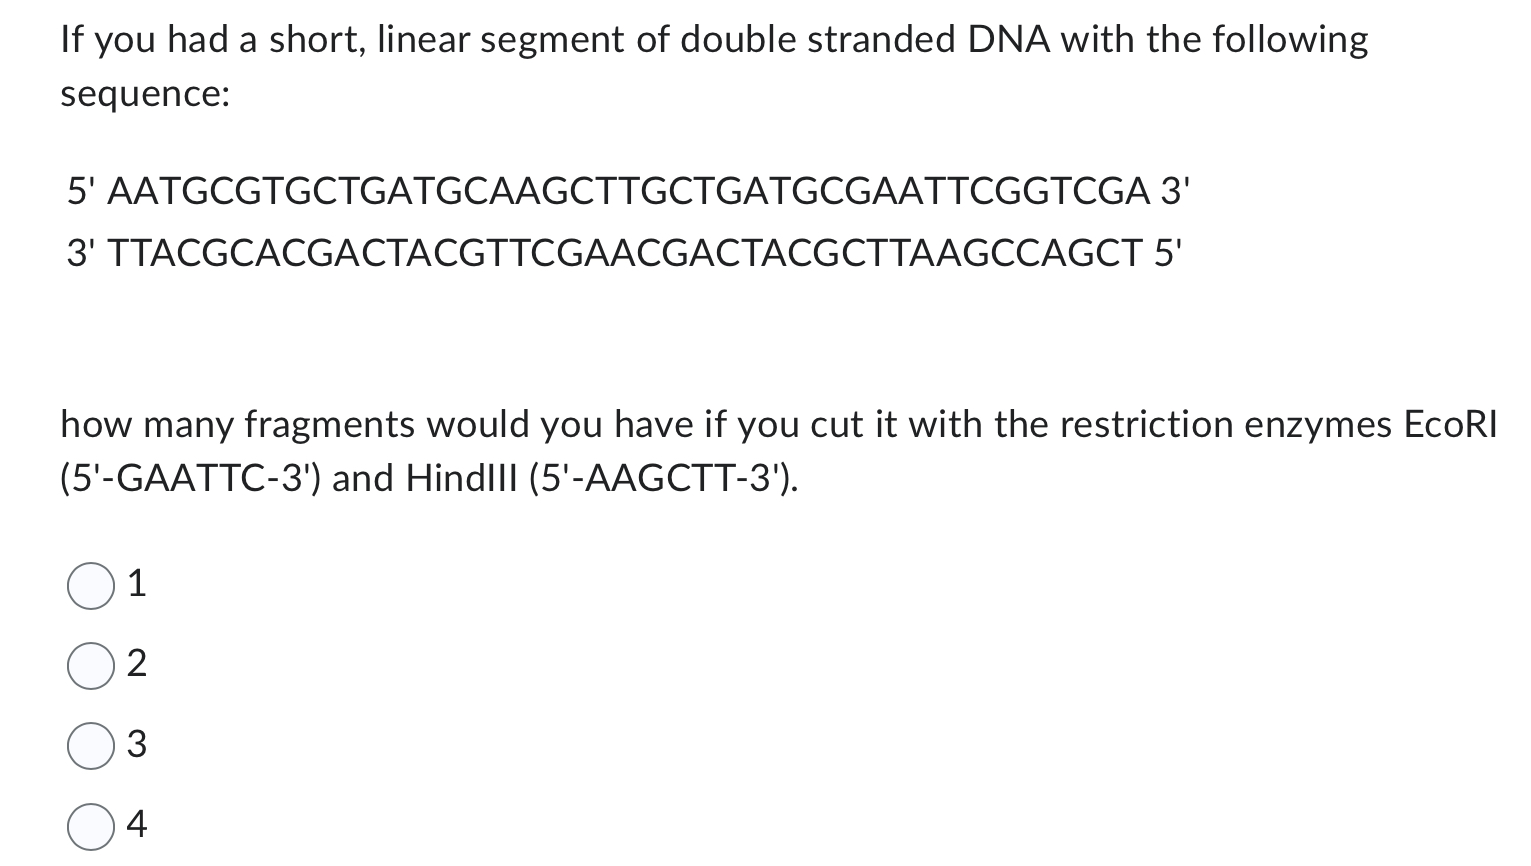Select the radio button for answer 3
This screenshot has width=1531, height=866.
pos(90,744)
